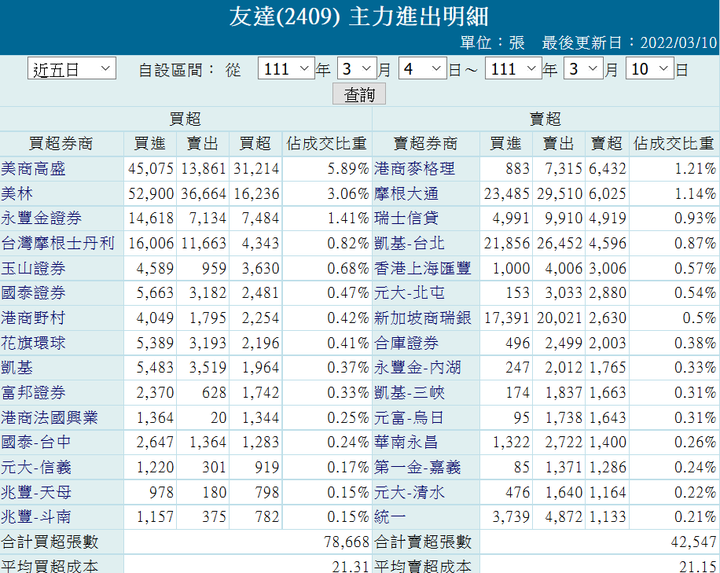The image size is (720, 573).
Task: Open the end year 111 dropdown
Action: 513,69
